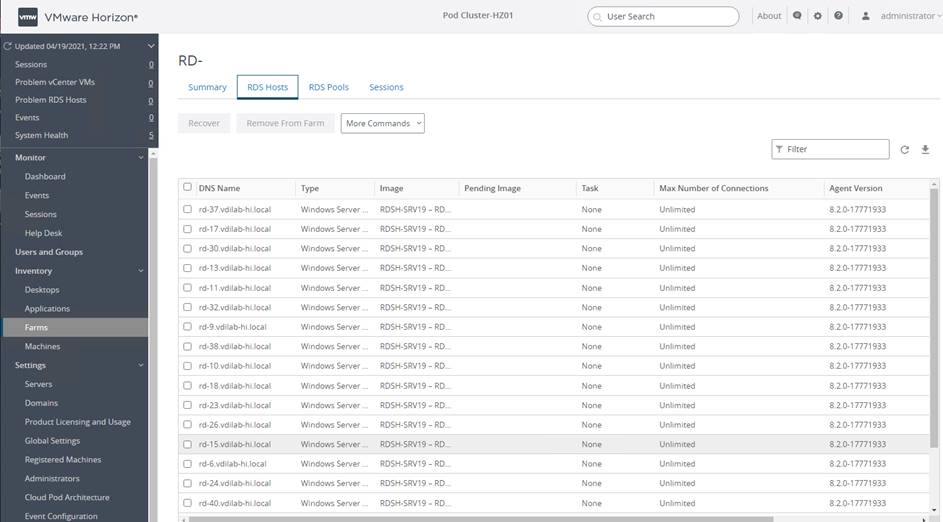The height and width of the screenshot is (522, 943).
Task: Switch to the RDS Hosts tab
Action: pos(268,87)
